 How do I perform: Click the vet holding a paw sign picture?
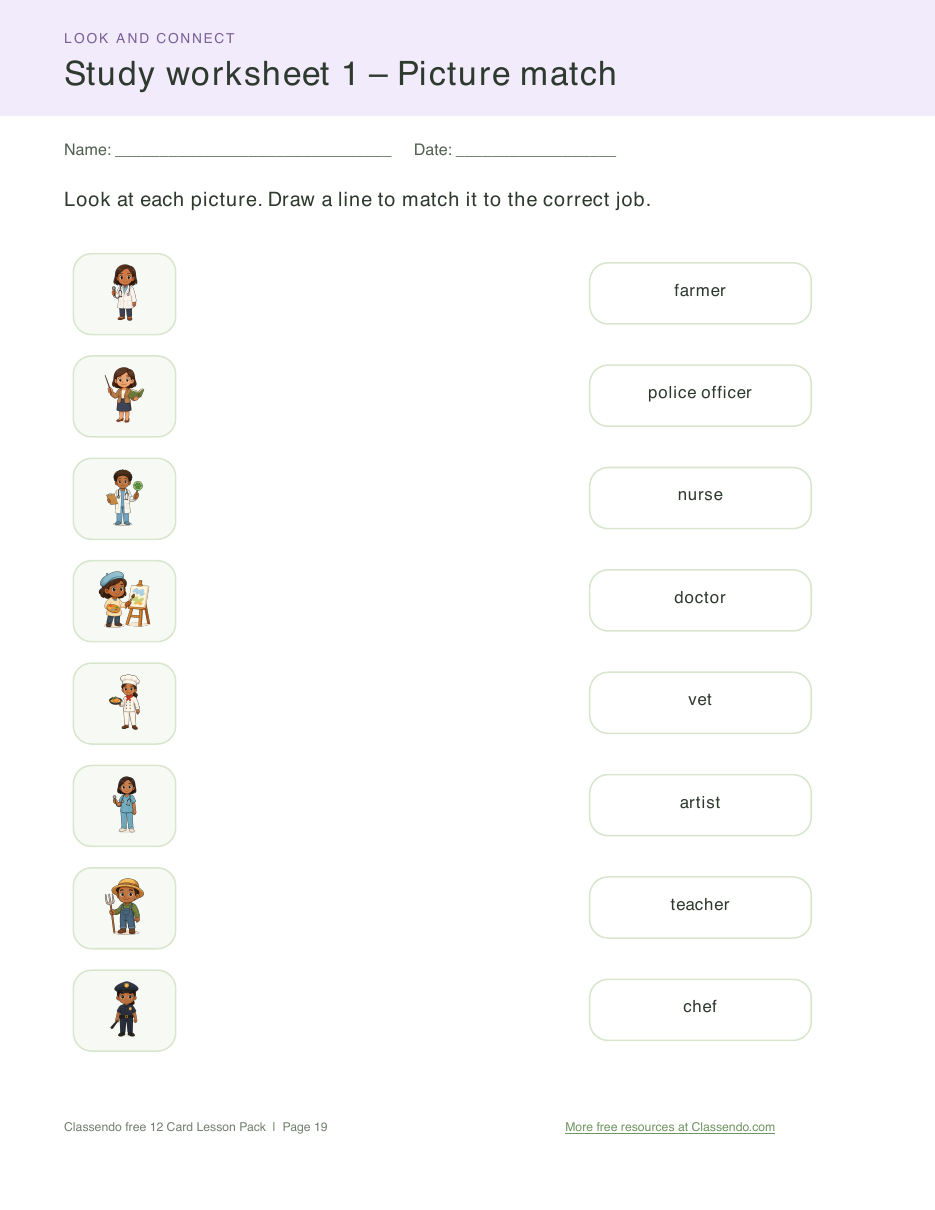coord(124,499)
